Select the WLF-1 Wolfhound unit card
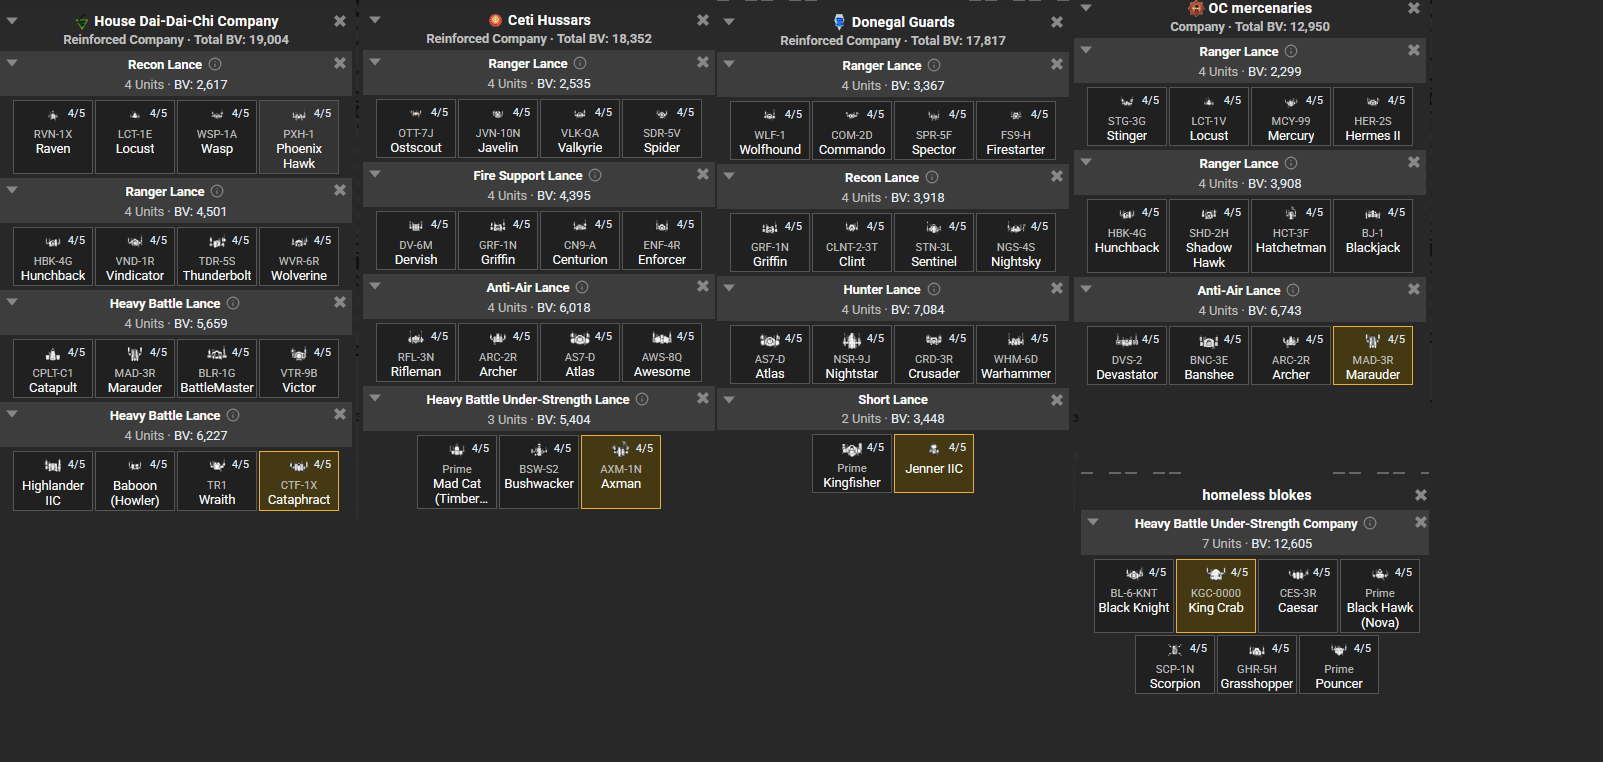 770,131
